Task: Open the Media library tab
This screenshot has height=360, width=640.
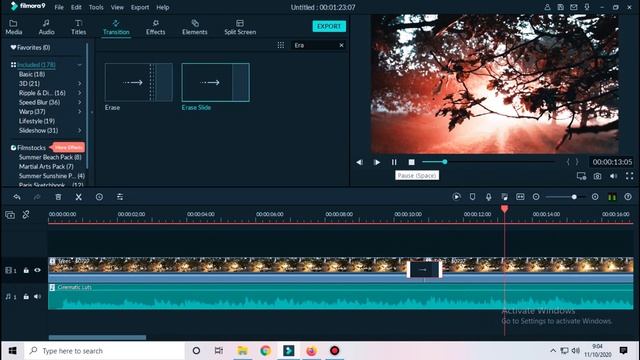Action: pyautogui.click(x=13, y=27)
